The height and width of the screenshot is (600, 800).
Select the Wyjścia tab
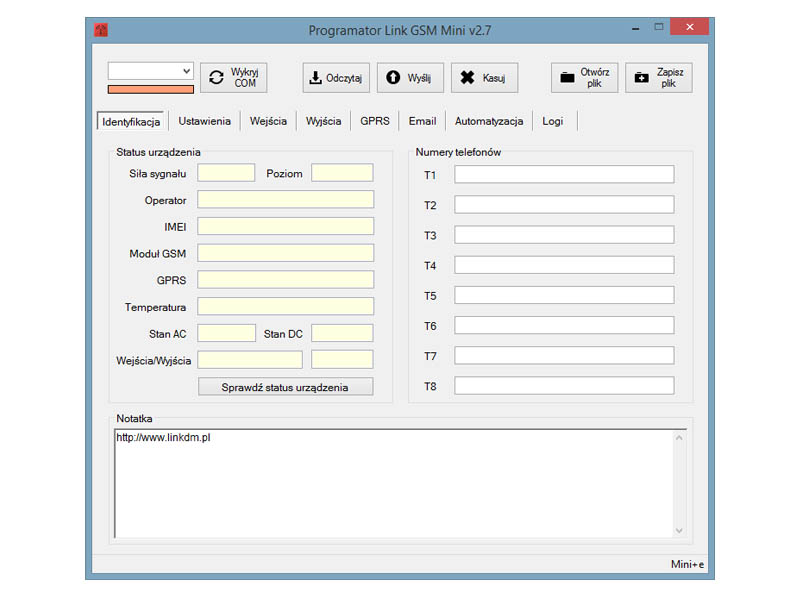pos(323,121)
